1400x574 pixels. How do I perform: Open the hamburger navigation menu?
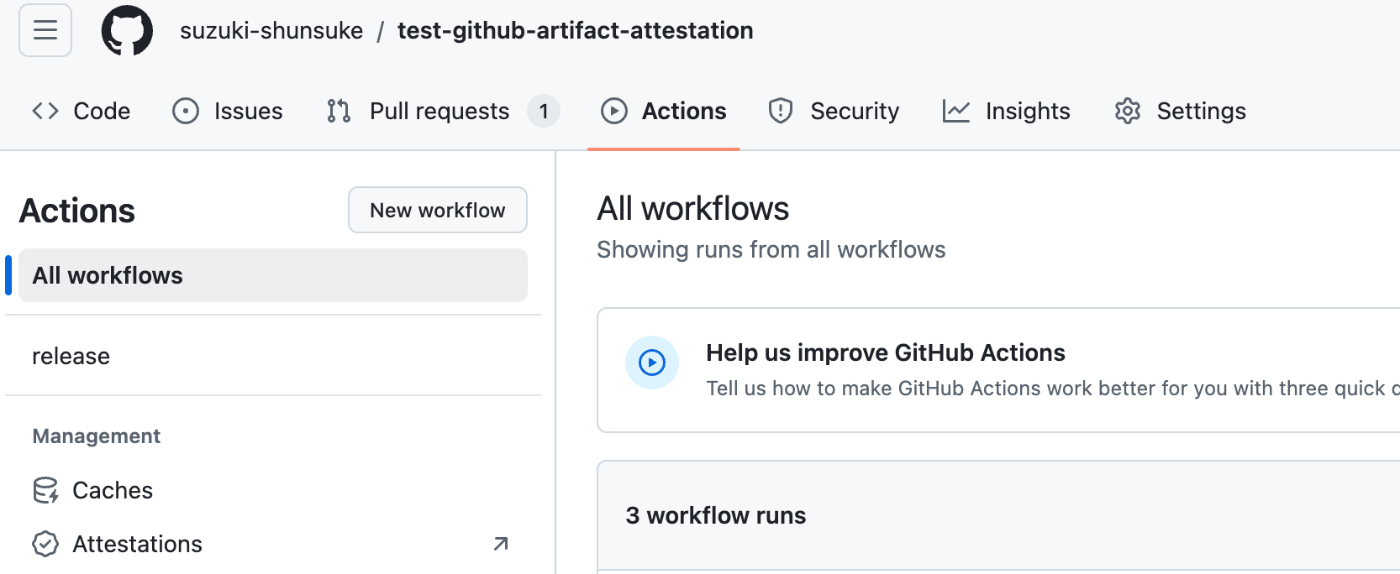[x=45, y=30]
